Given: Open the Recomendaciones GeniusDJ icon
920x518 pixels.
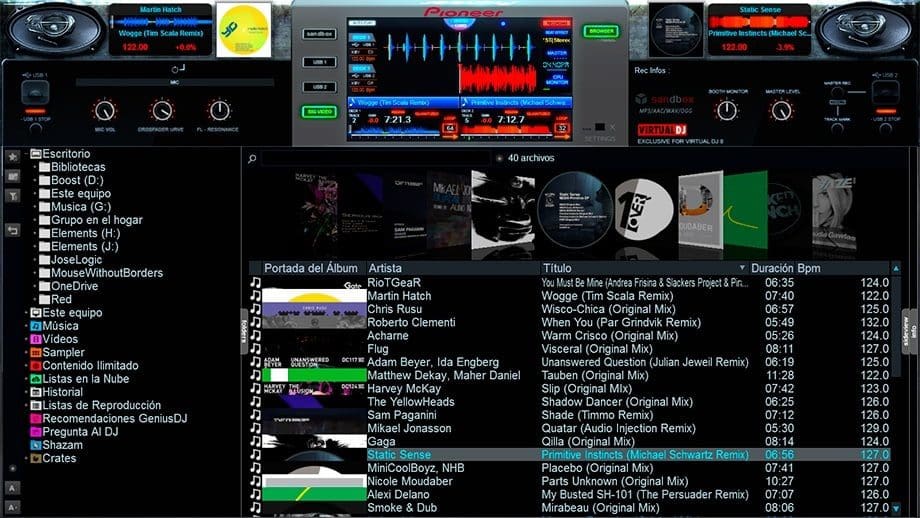Looking at the screenshot, I should point(36,419).
